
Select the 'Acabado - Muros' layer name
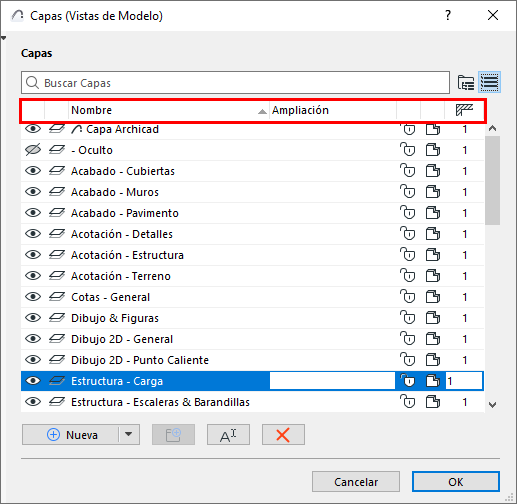[x=115, y=192]
